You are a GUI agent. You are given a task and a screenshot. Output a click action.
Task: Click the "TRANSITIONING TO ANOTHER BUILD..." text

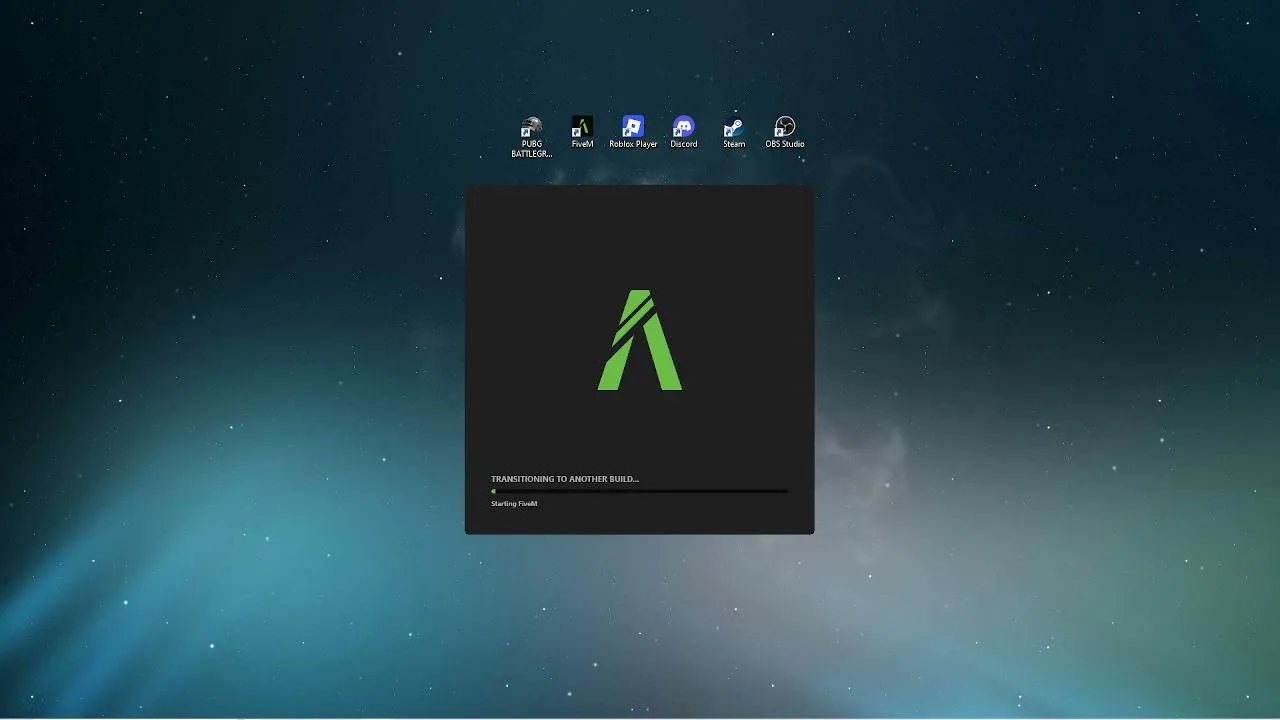pyautogui.click(x=565, y=479)
